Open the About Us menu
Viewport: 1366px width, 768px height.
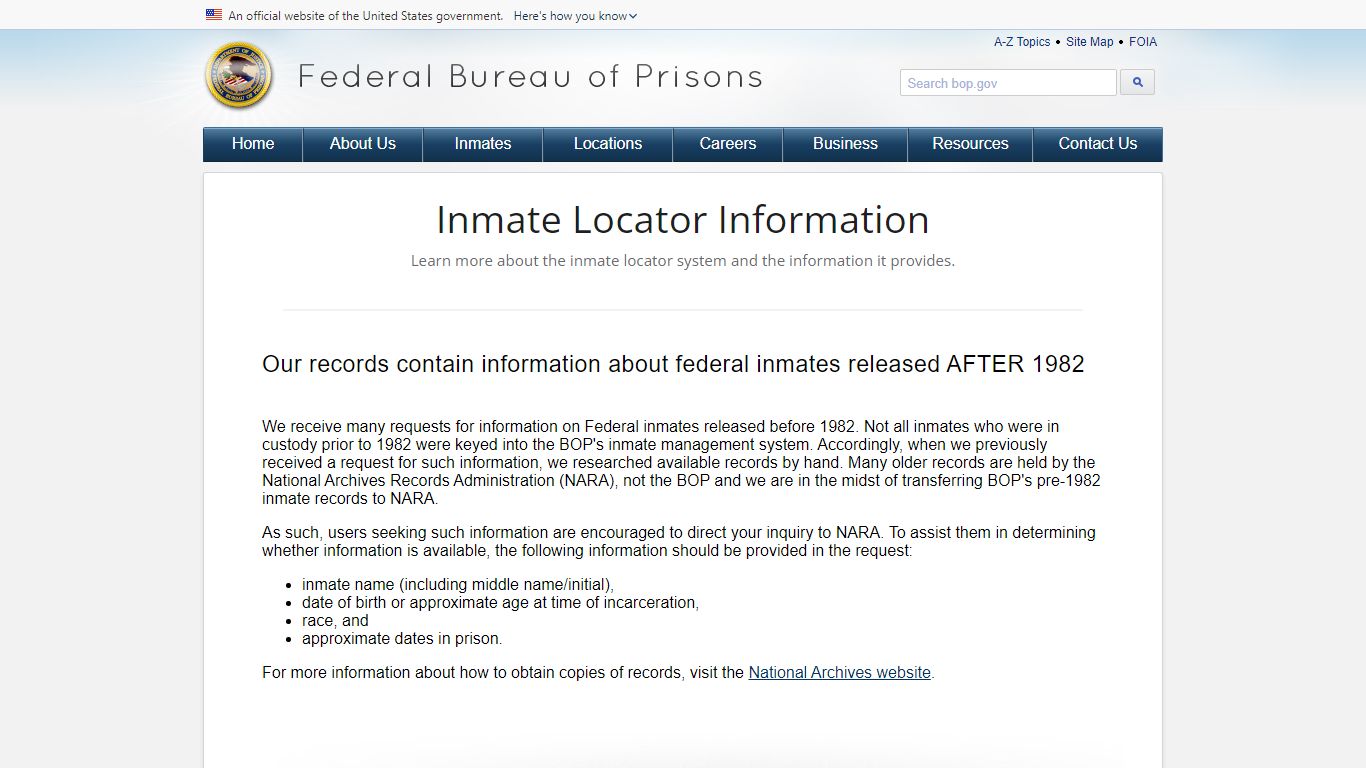pyautogui.click(x=363, y=144)
